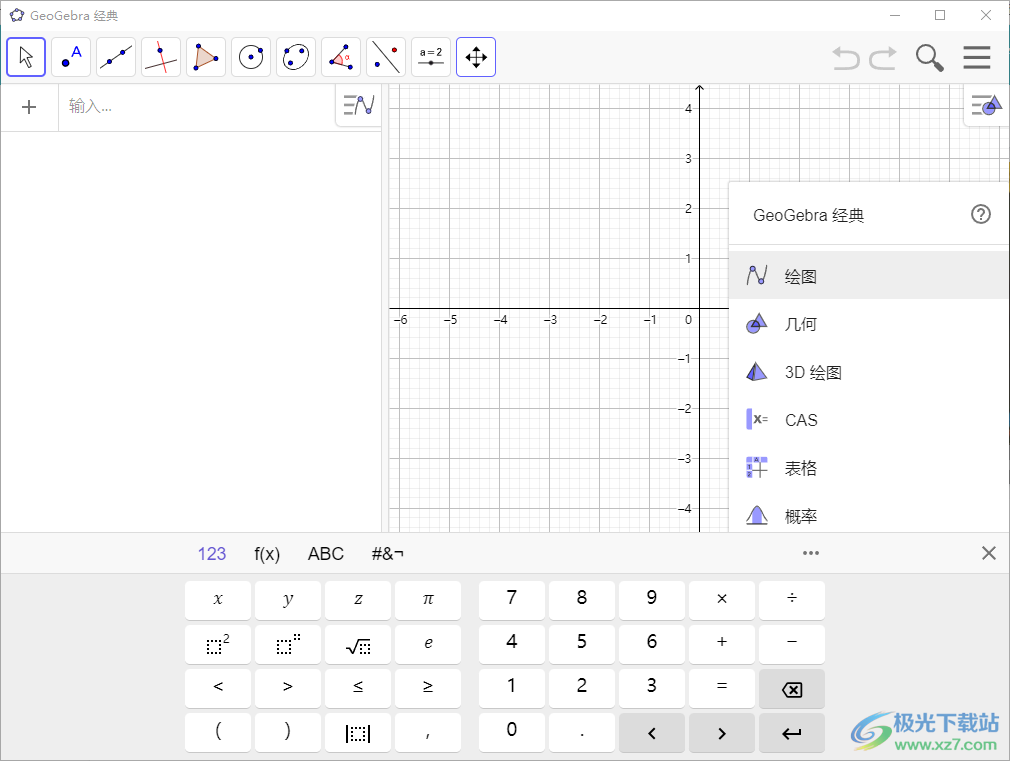1010x761 pixels.
Task: Tap the division ÷ key
Action: tap(792, 600)
